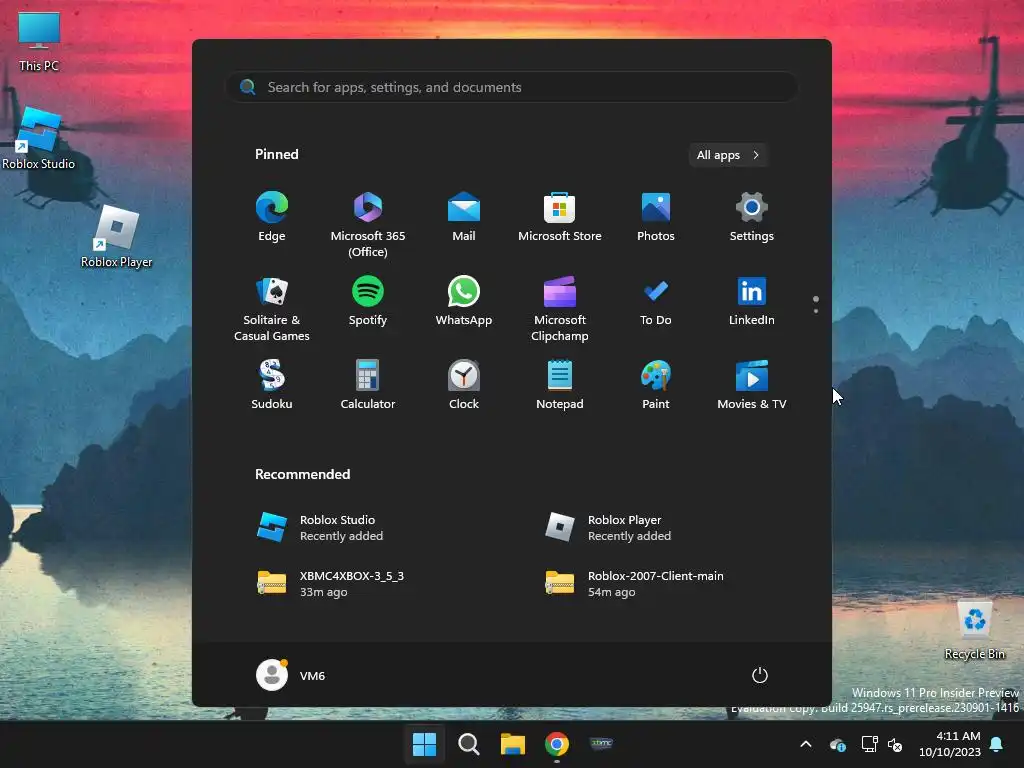Launch Sudoku game
The width and height of the screenshot is (1024, 768).
point(272,385)
